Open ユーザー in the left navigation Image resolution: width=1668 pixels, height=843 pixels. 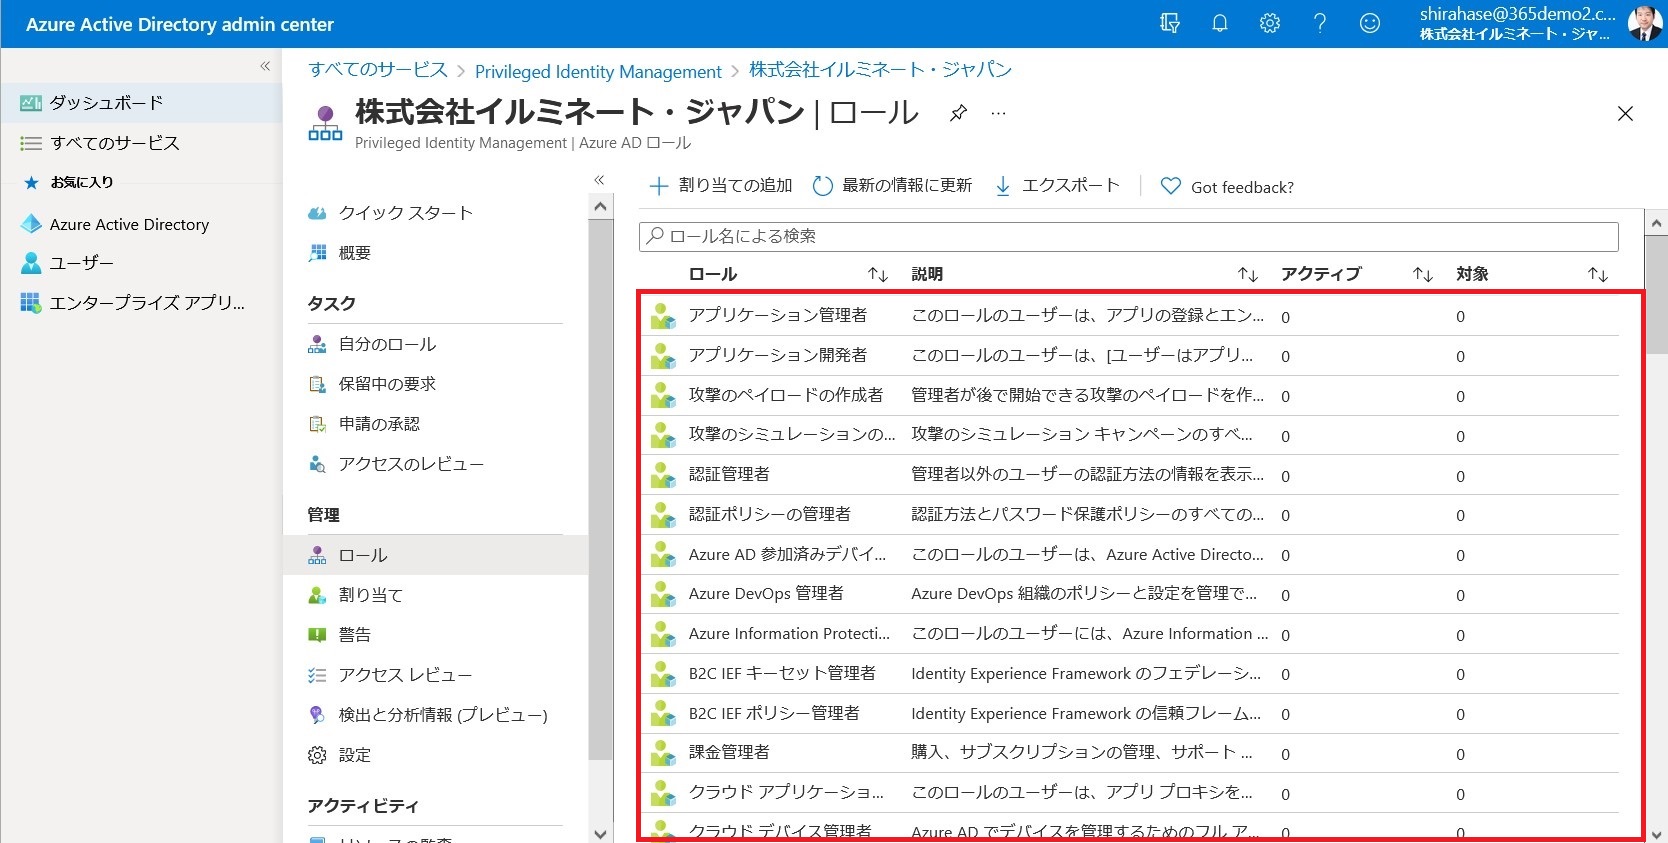coord(141,263)
